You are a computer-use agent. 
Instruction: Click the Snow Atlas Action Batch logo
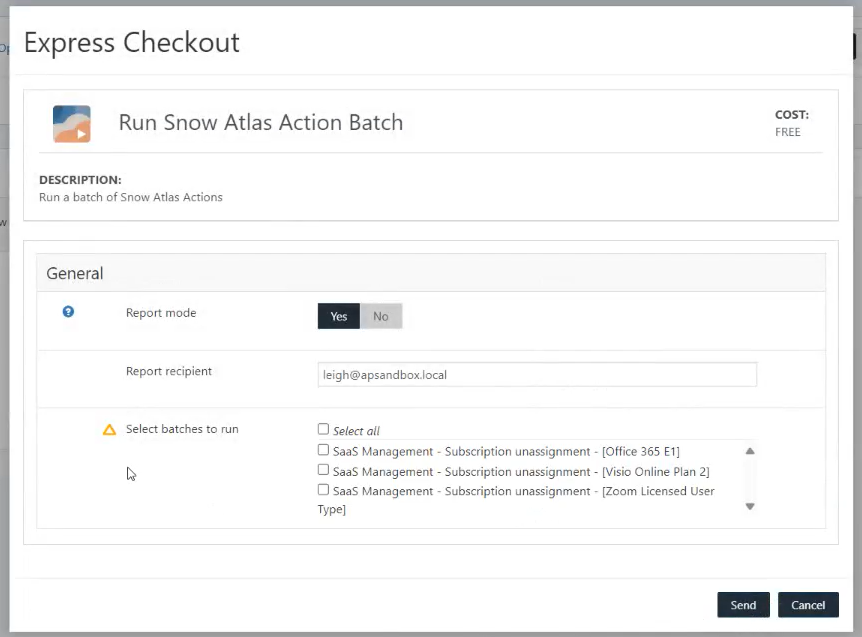pos(71,122)
